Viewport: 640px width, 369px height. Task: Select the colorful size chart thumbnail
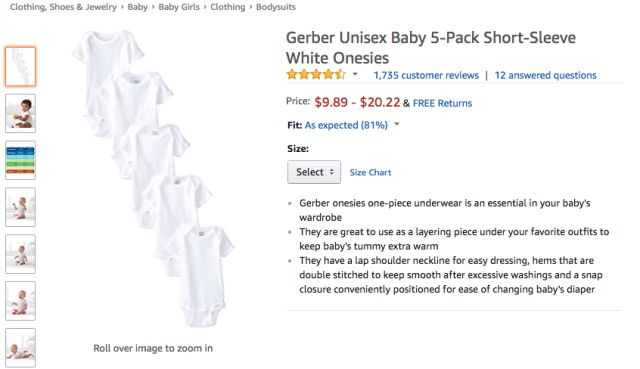point(20,160)
